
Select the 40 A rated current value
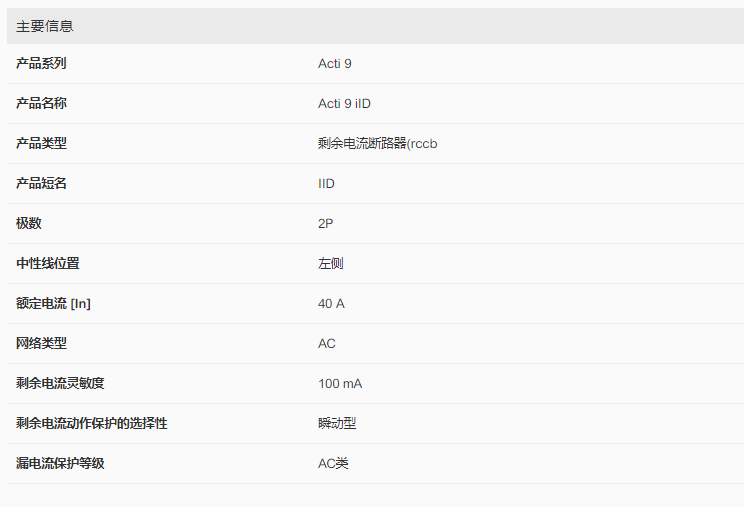click(331, 304)
